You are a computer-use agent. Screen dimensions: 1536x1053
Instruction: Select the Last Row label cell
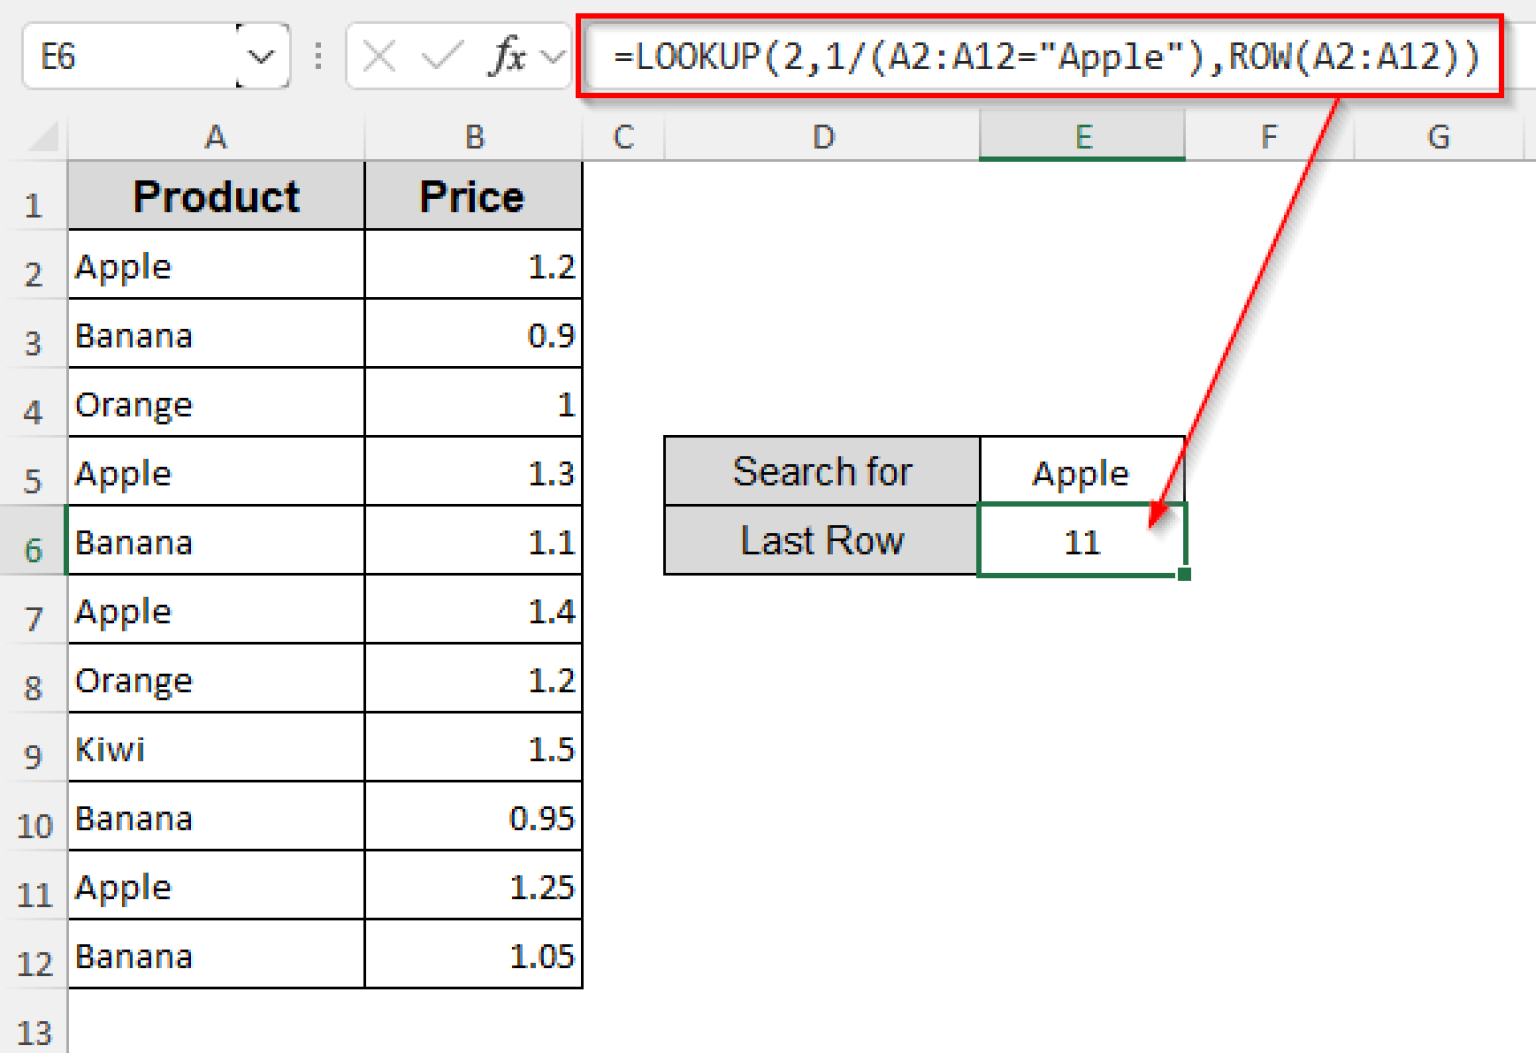tap(822, 540)
